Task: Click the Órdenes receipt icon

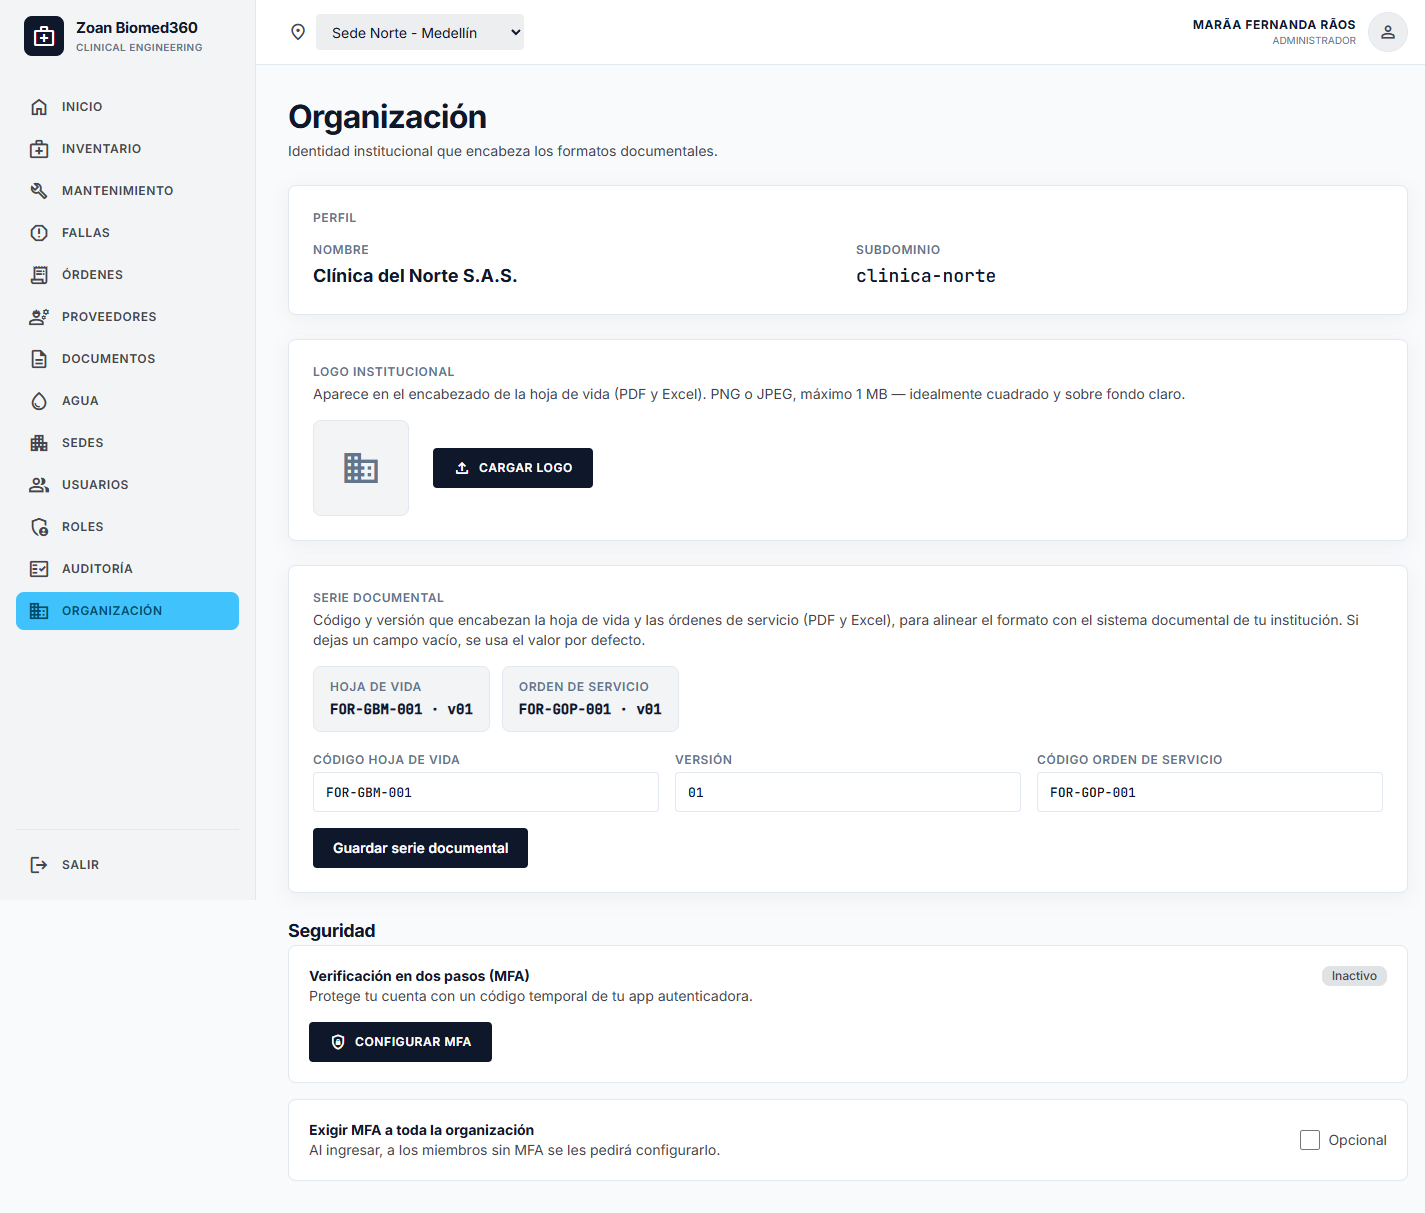Action: coord(39,275)
